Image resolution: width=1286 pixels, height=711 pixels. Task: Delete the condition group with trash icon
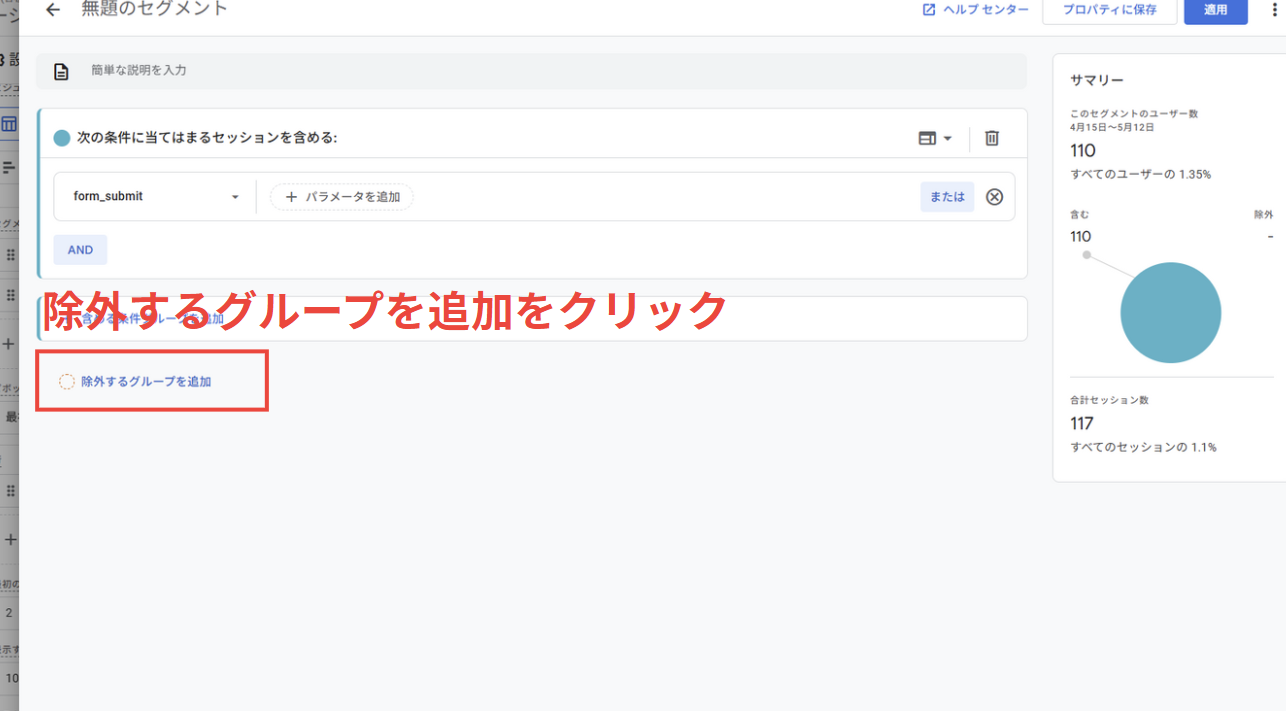991,138
